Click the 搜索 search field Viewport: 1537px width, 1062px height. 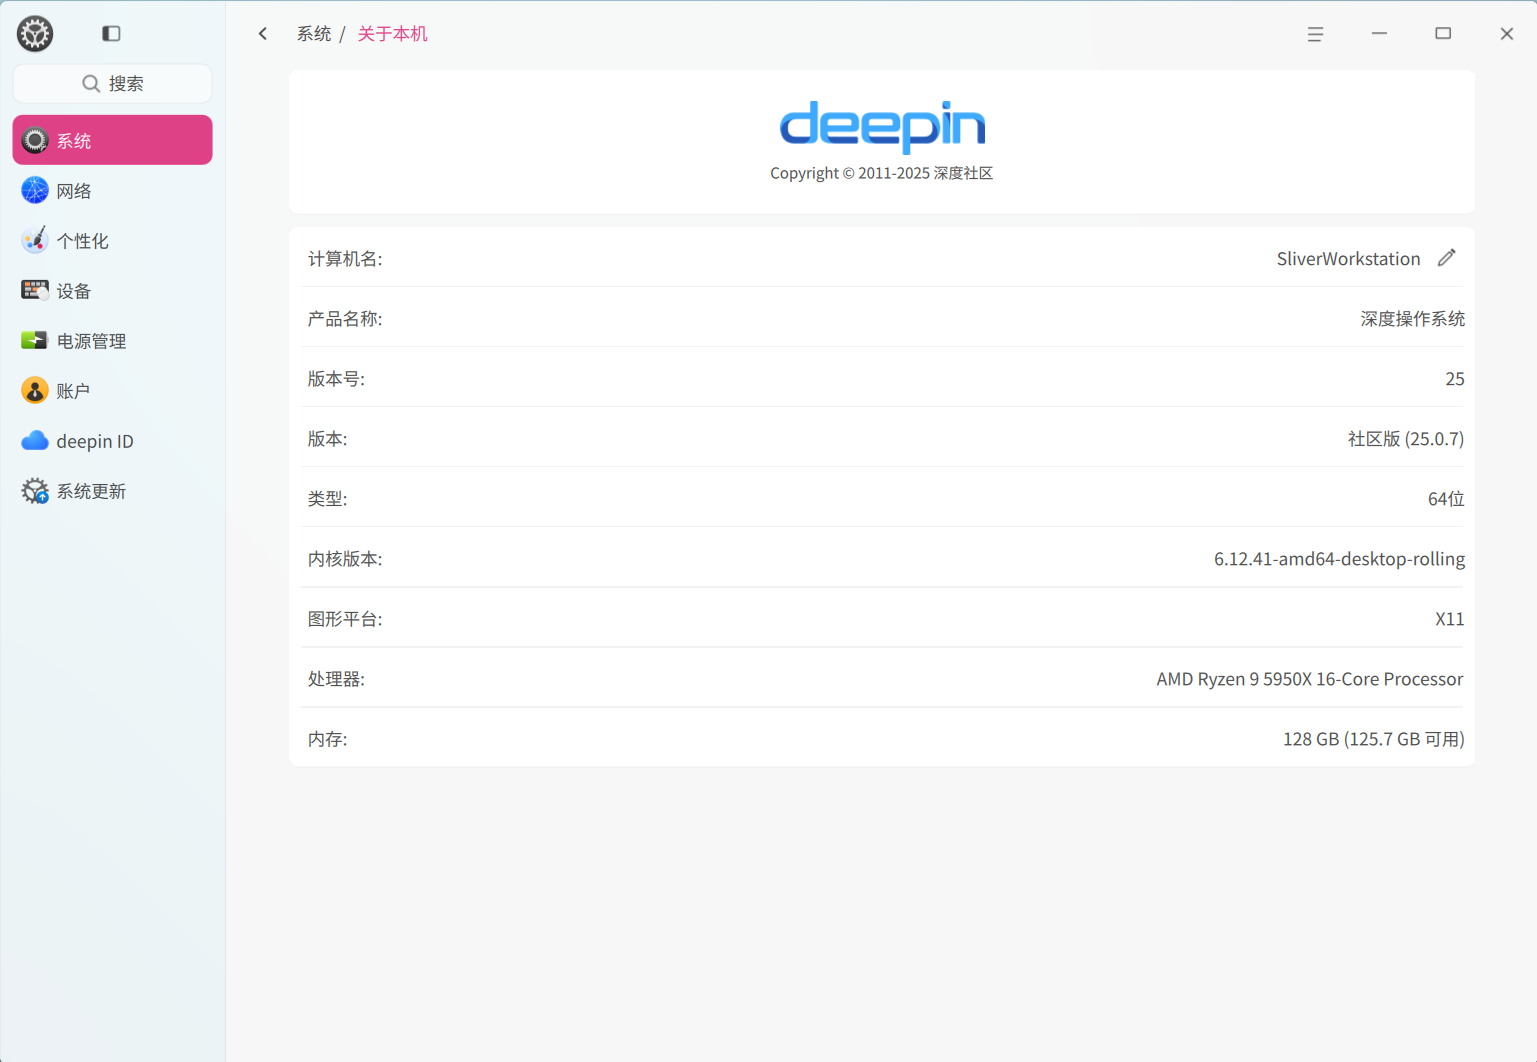click(x=112, y=83)
